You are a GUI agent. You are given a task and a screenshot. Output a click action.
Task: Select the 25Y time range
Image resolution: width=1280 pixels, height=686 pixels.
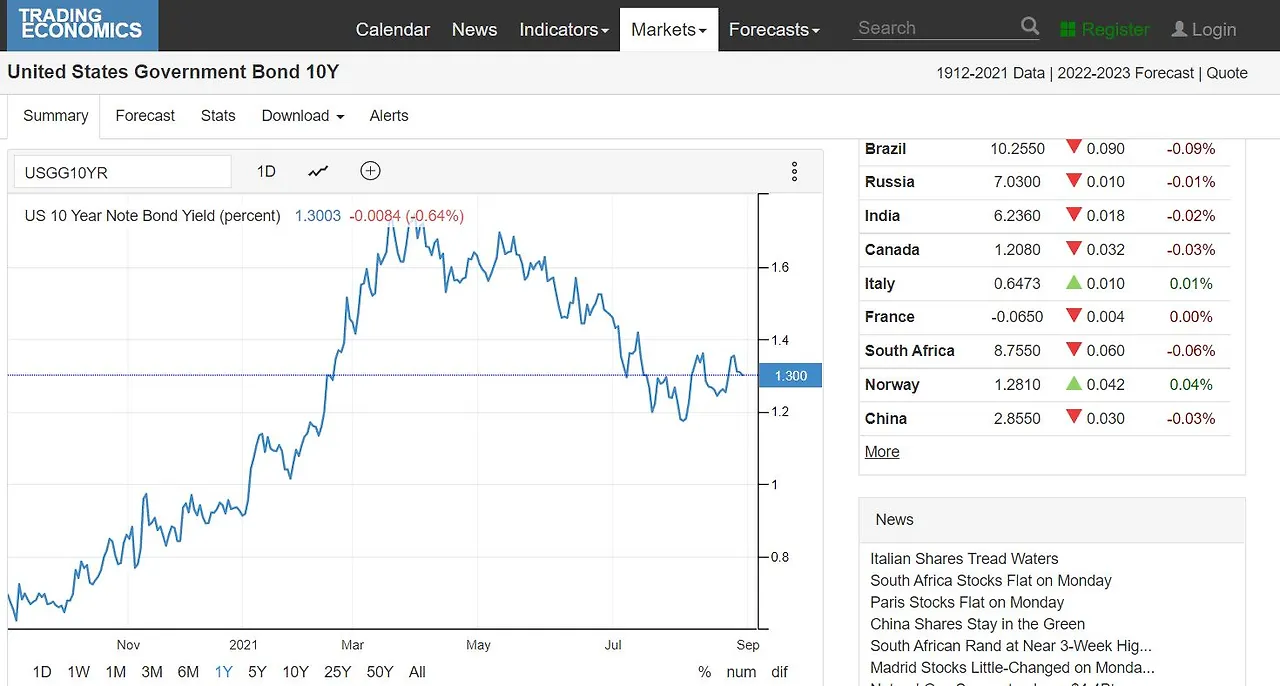coord(337,672)
